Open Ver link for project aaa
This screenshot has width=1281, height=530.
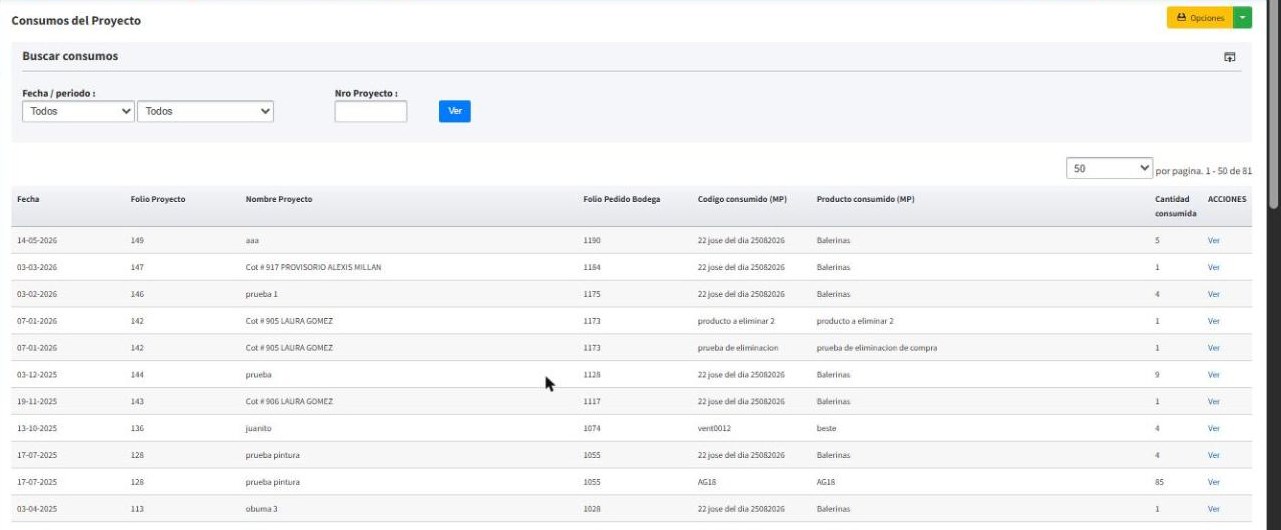pos(1214,241)
